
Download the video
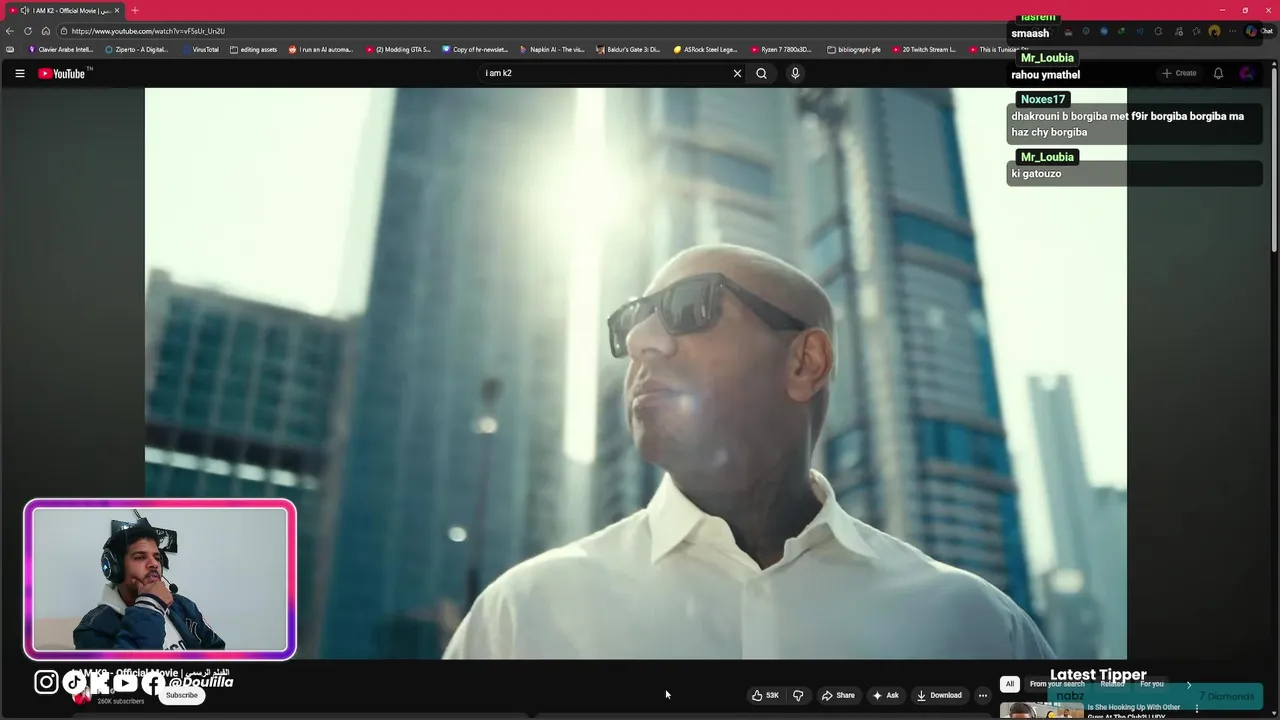[x=939, y=695]
